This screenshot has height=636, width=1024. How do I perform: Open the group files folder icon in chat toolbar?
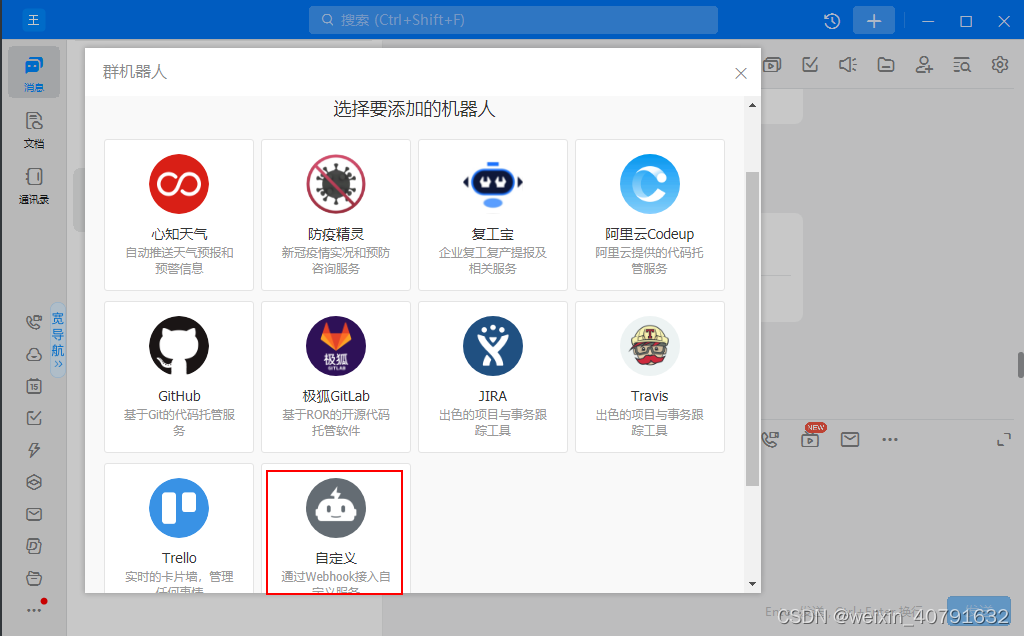(x=886, y=65)
